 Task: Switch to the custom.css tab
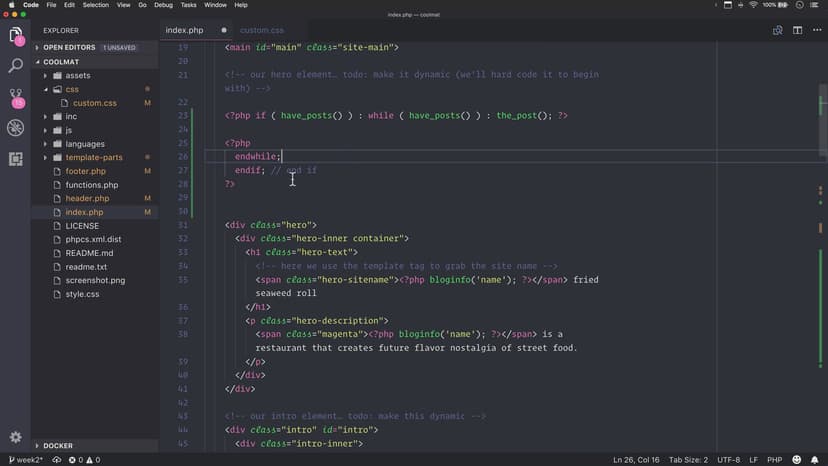pos(262,30)
